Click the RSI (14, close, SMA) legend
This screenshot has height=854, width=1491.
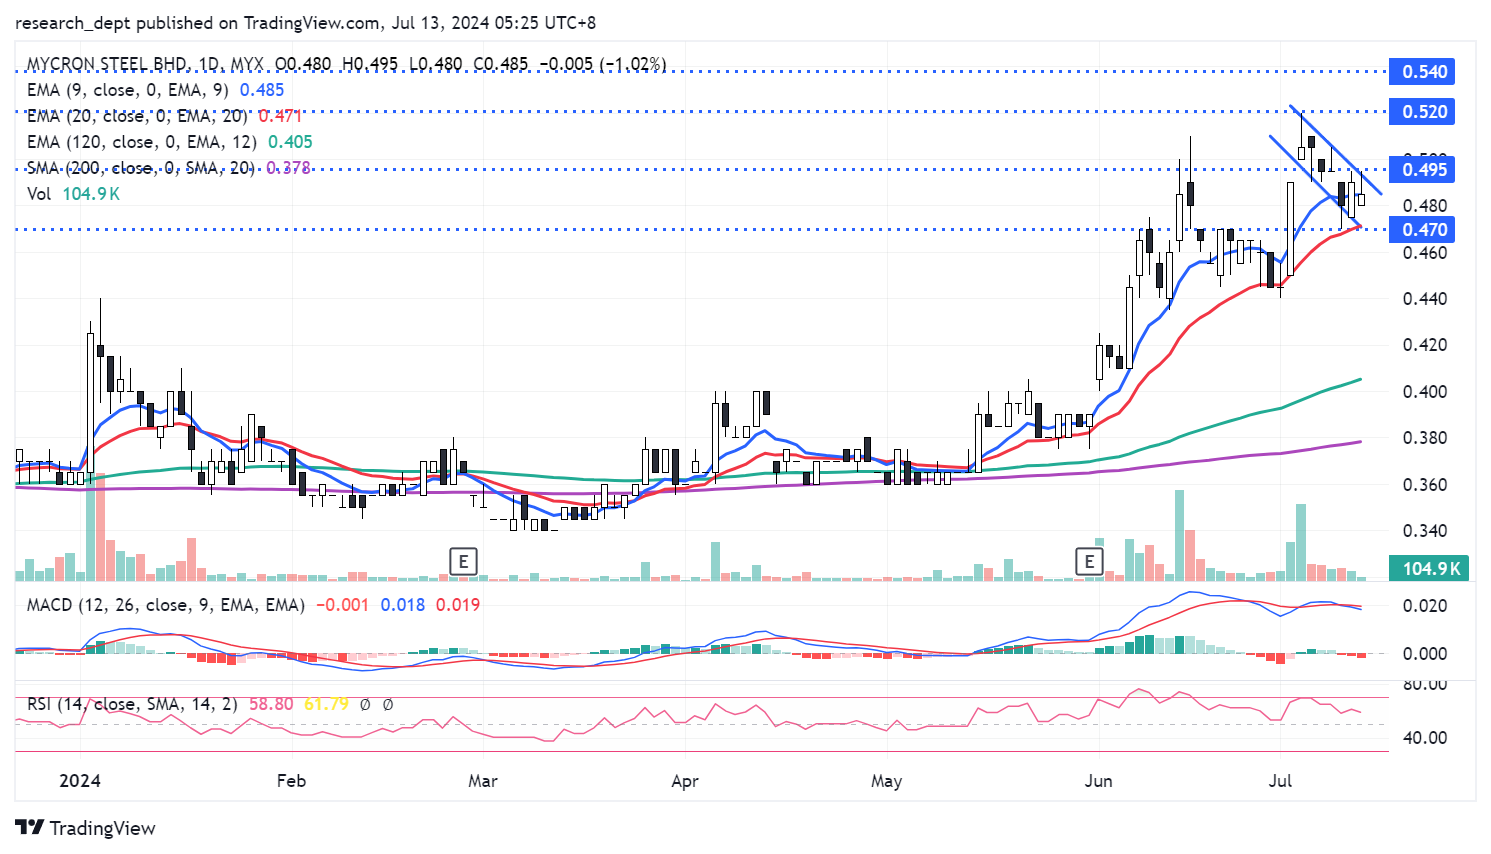(x=132, y=704)
